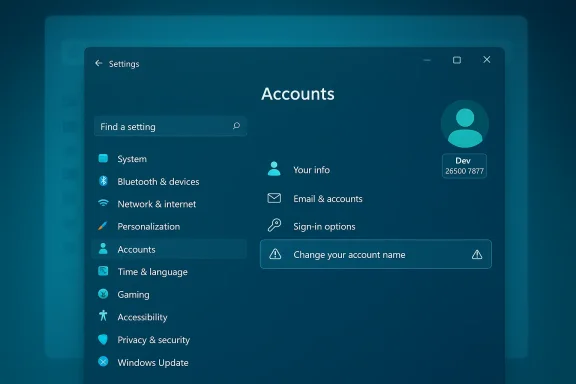Viewport: 576px width, 384px height.
Task: Select the Gaming icon
Action: 103,294
